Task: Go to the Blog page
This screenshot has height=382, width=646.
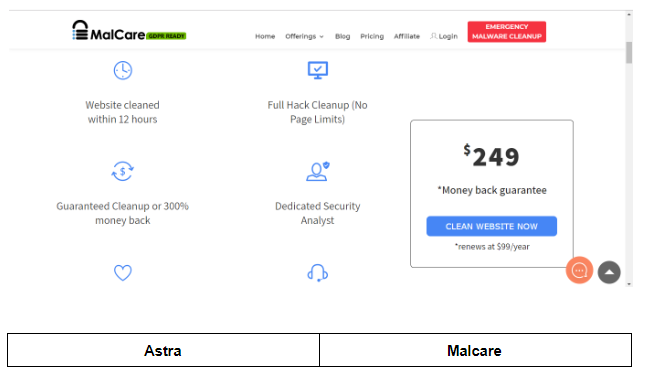Action: pos(342,36)
